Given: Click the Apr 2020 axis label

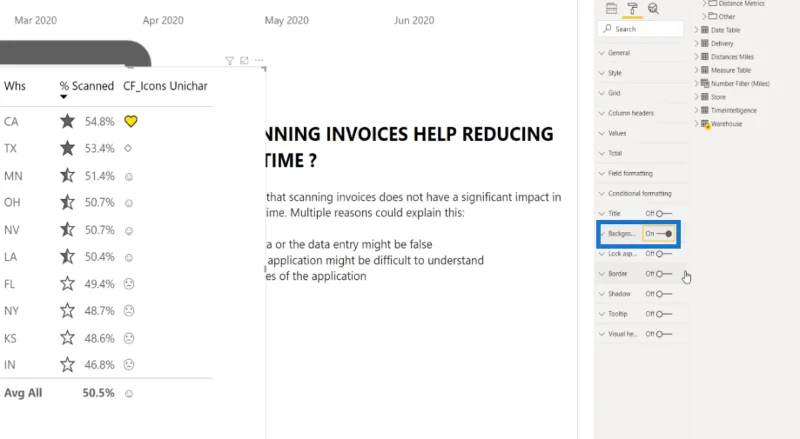Looking at the screenshot, I should (x=163, y=20).
